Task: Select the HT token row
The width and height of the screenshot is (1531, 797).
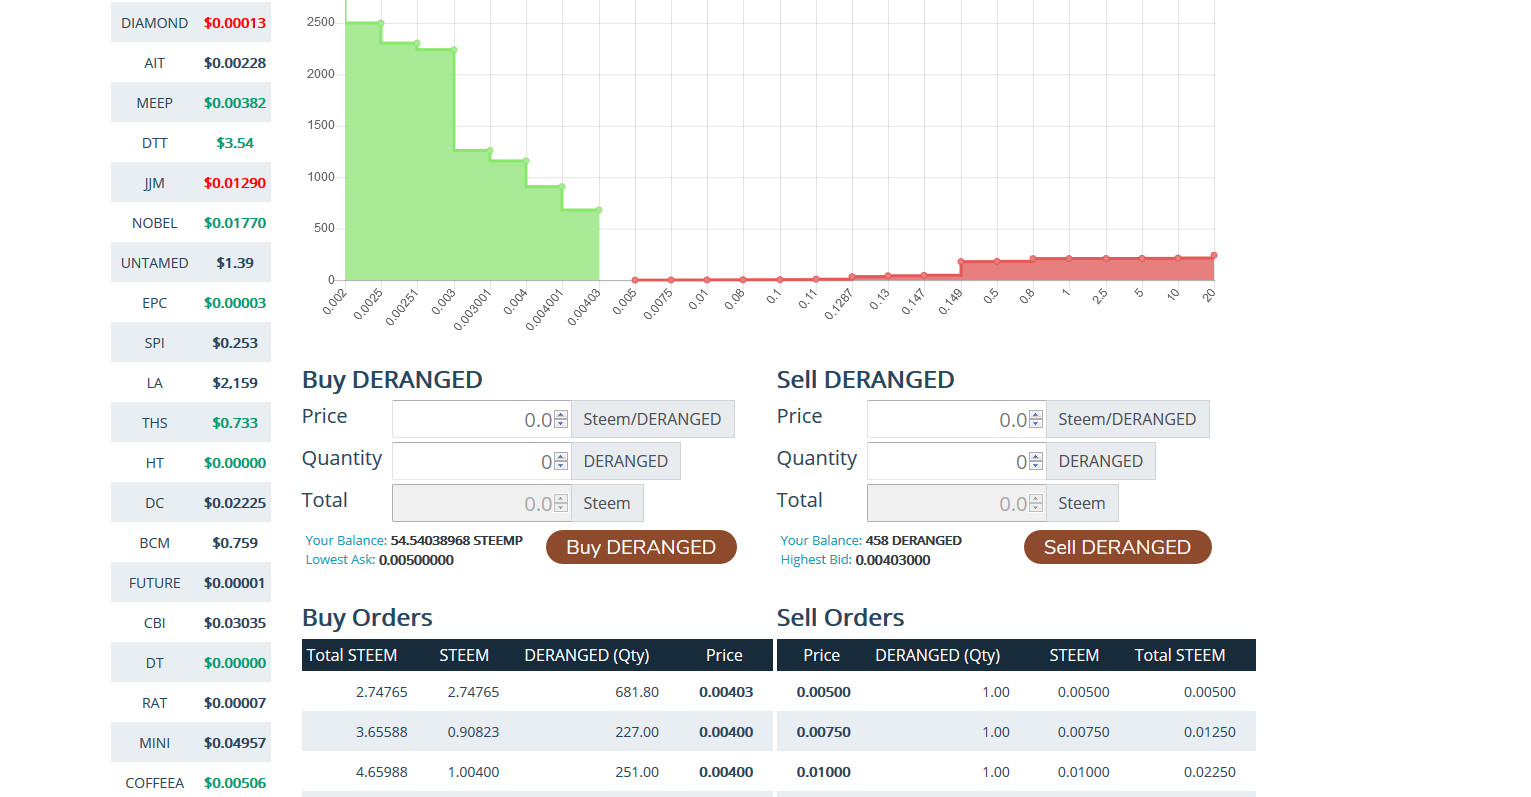Action: click(x=191, y=462)
